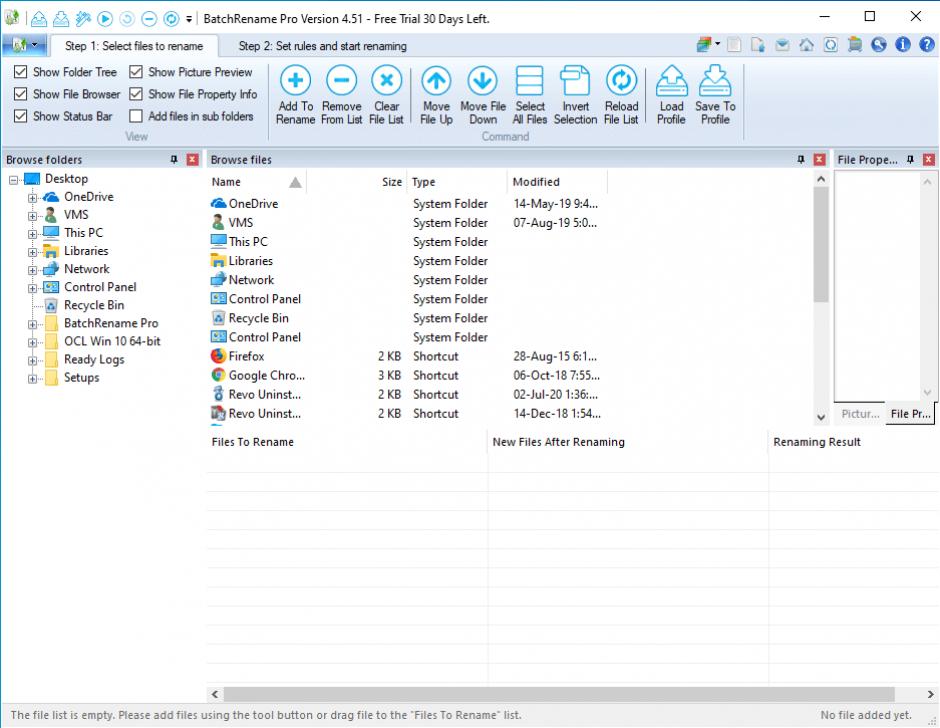
Task: Sort files by Size column header
Action: pos(357,182)
